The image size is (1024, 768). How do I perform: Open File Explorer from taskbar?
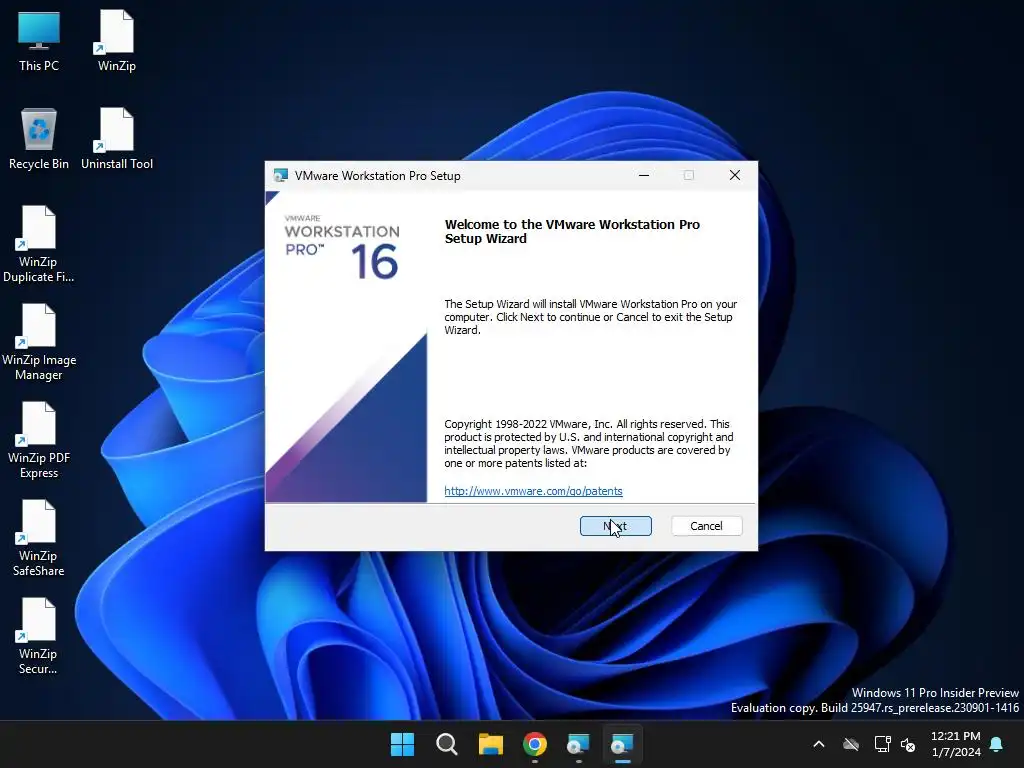click(490, 744)
